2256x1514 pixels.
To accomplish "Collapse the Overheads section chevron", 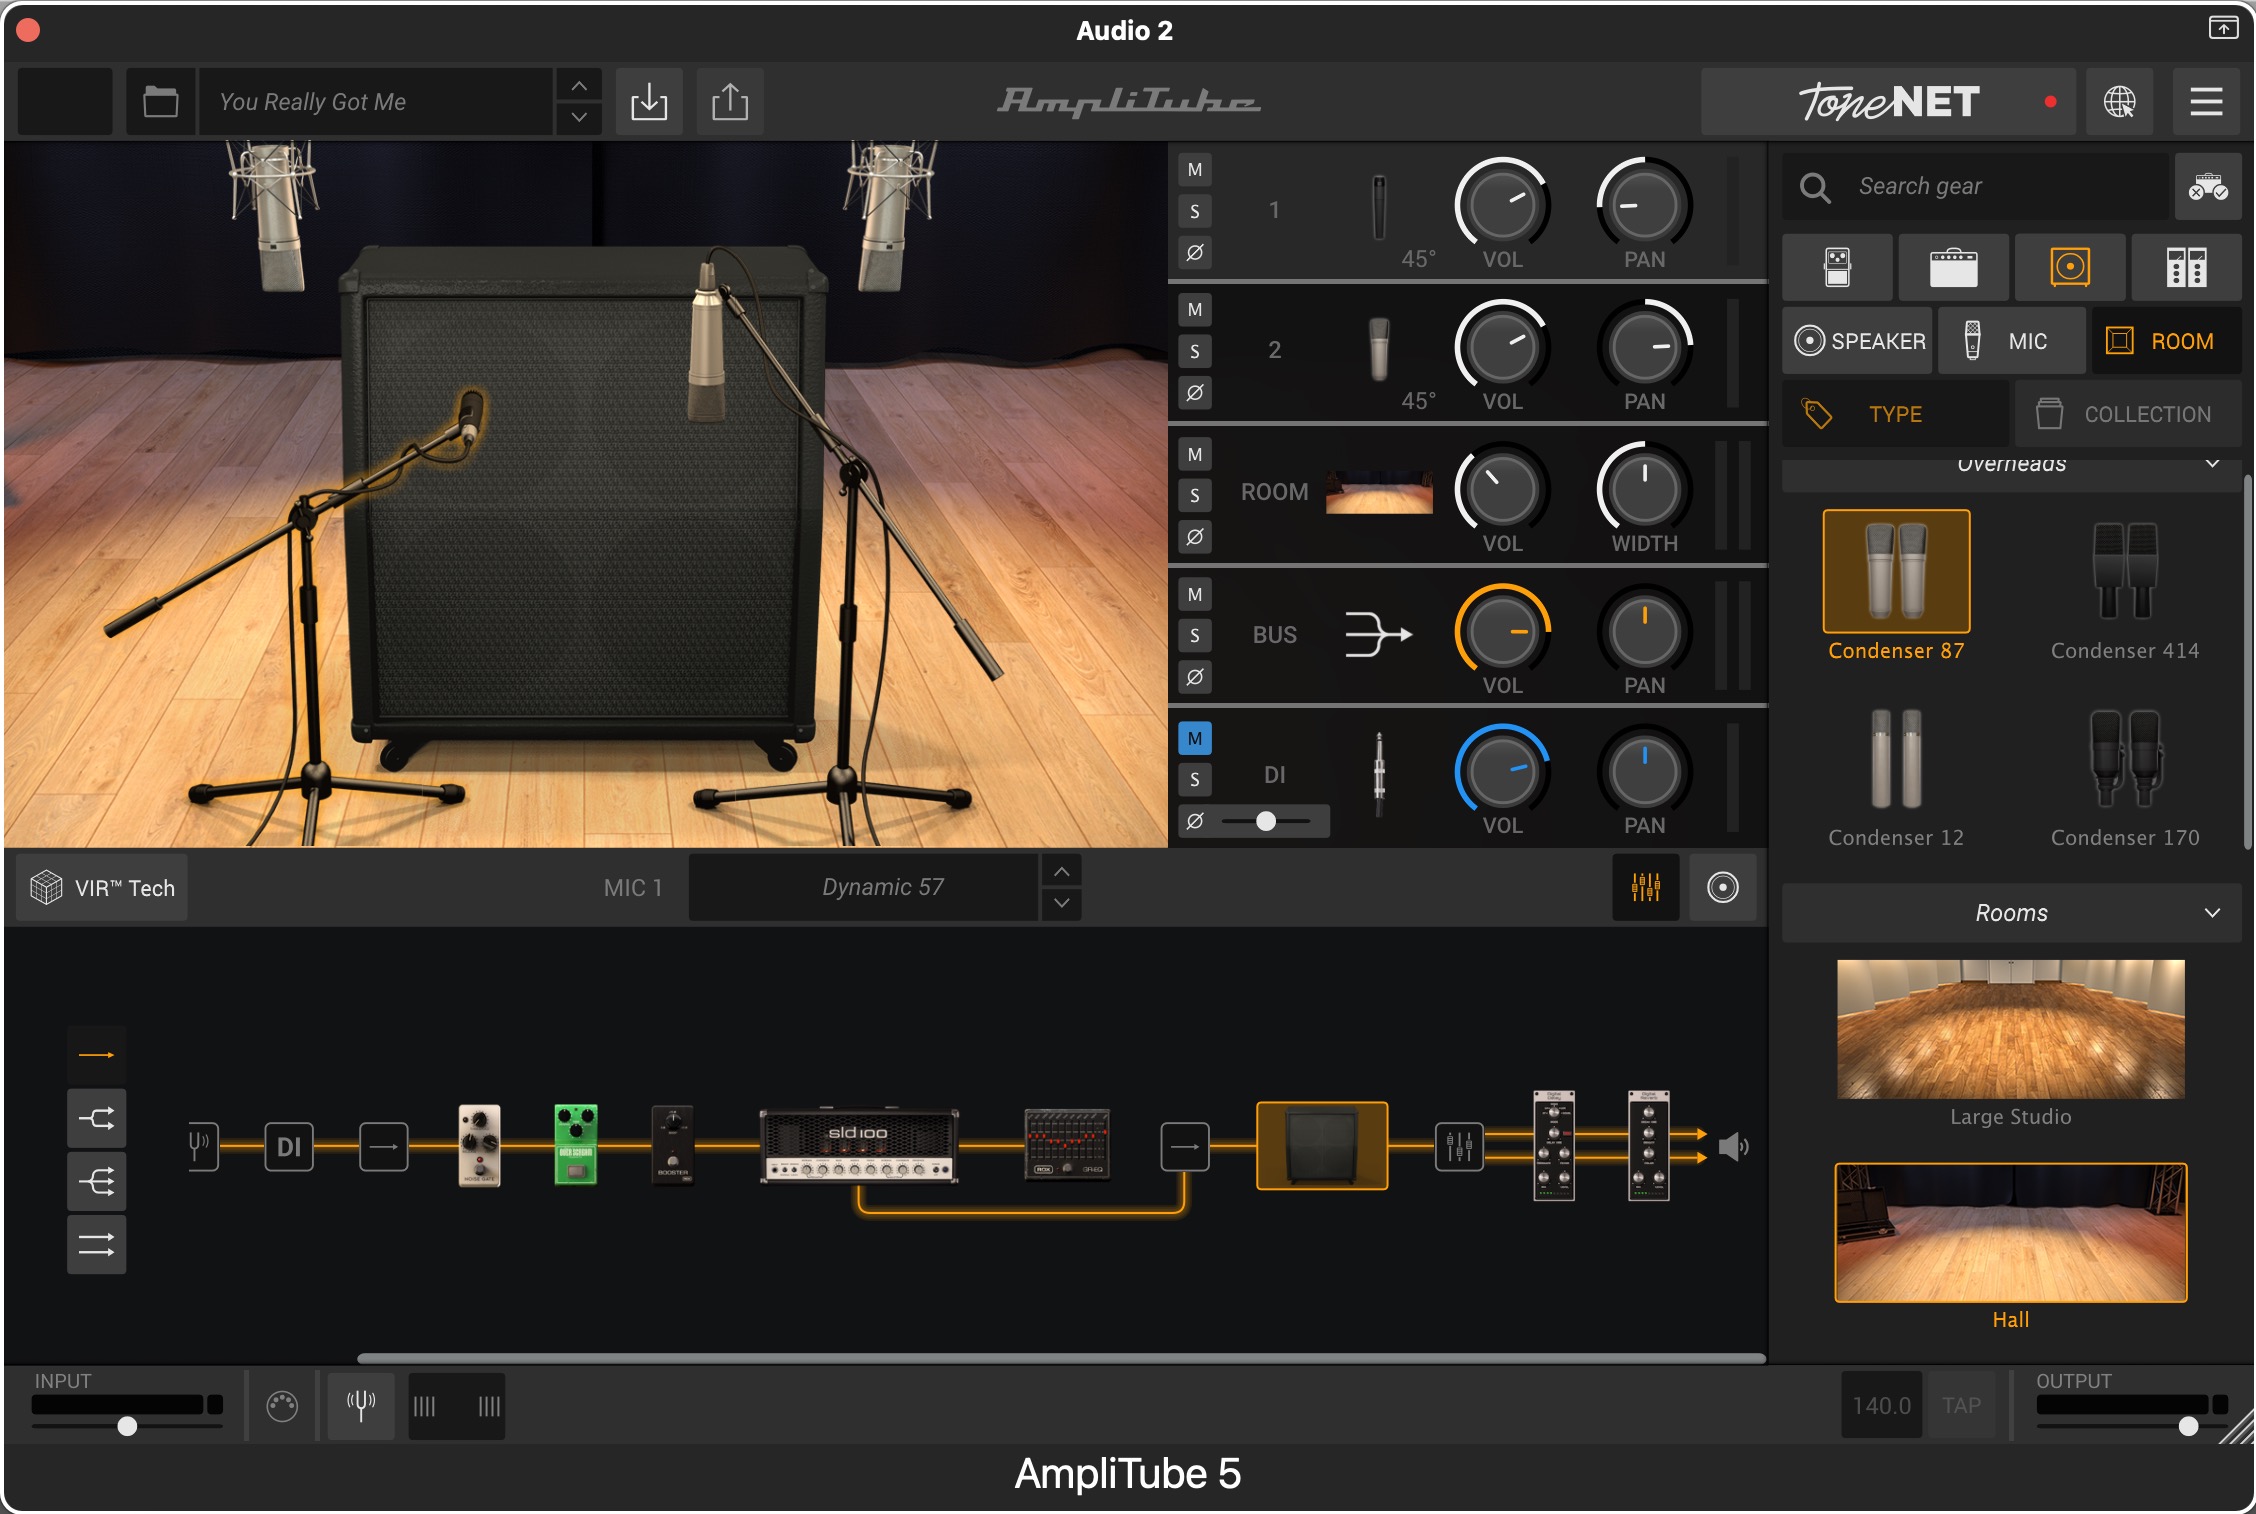I will 2212,464.
